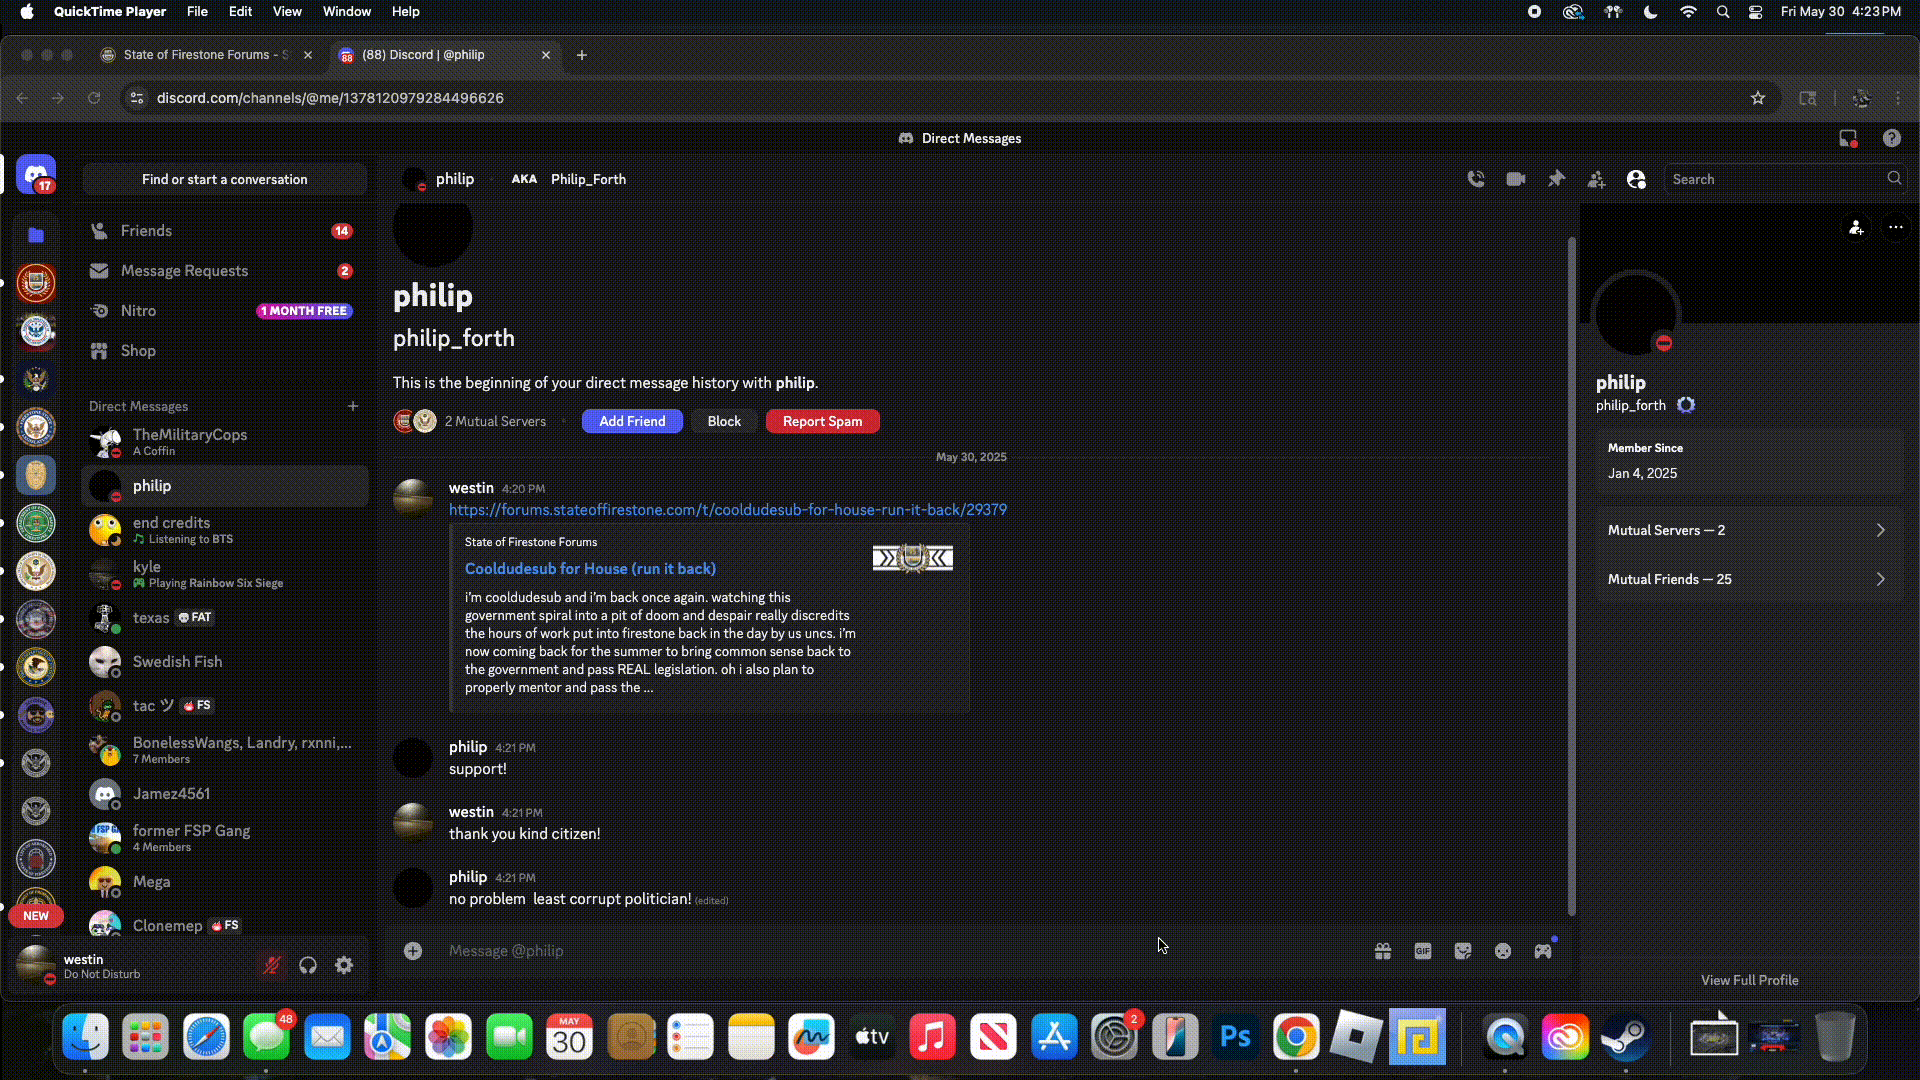Click the message input field

[900, 951]
